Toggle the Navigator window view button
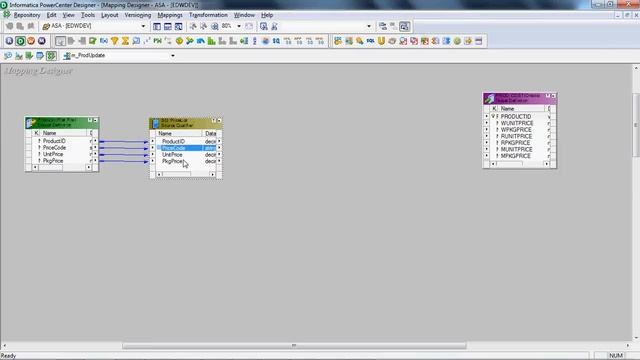The image size is (640, 360). pos(157,26)
